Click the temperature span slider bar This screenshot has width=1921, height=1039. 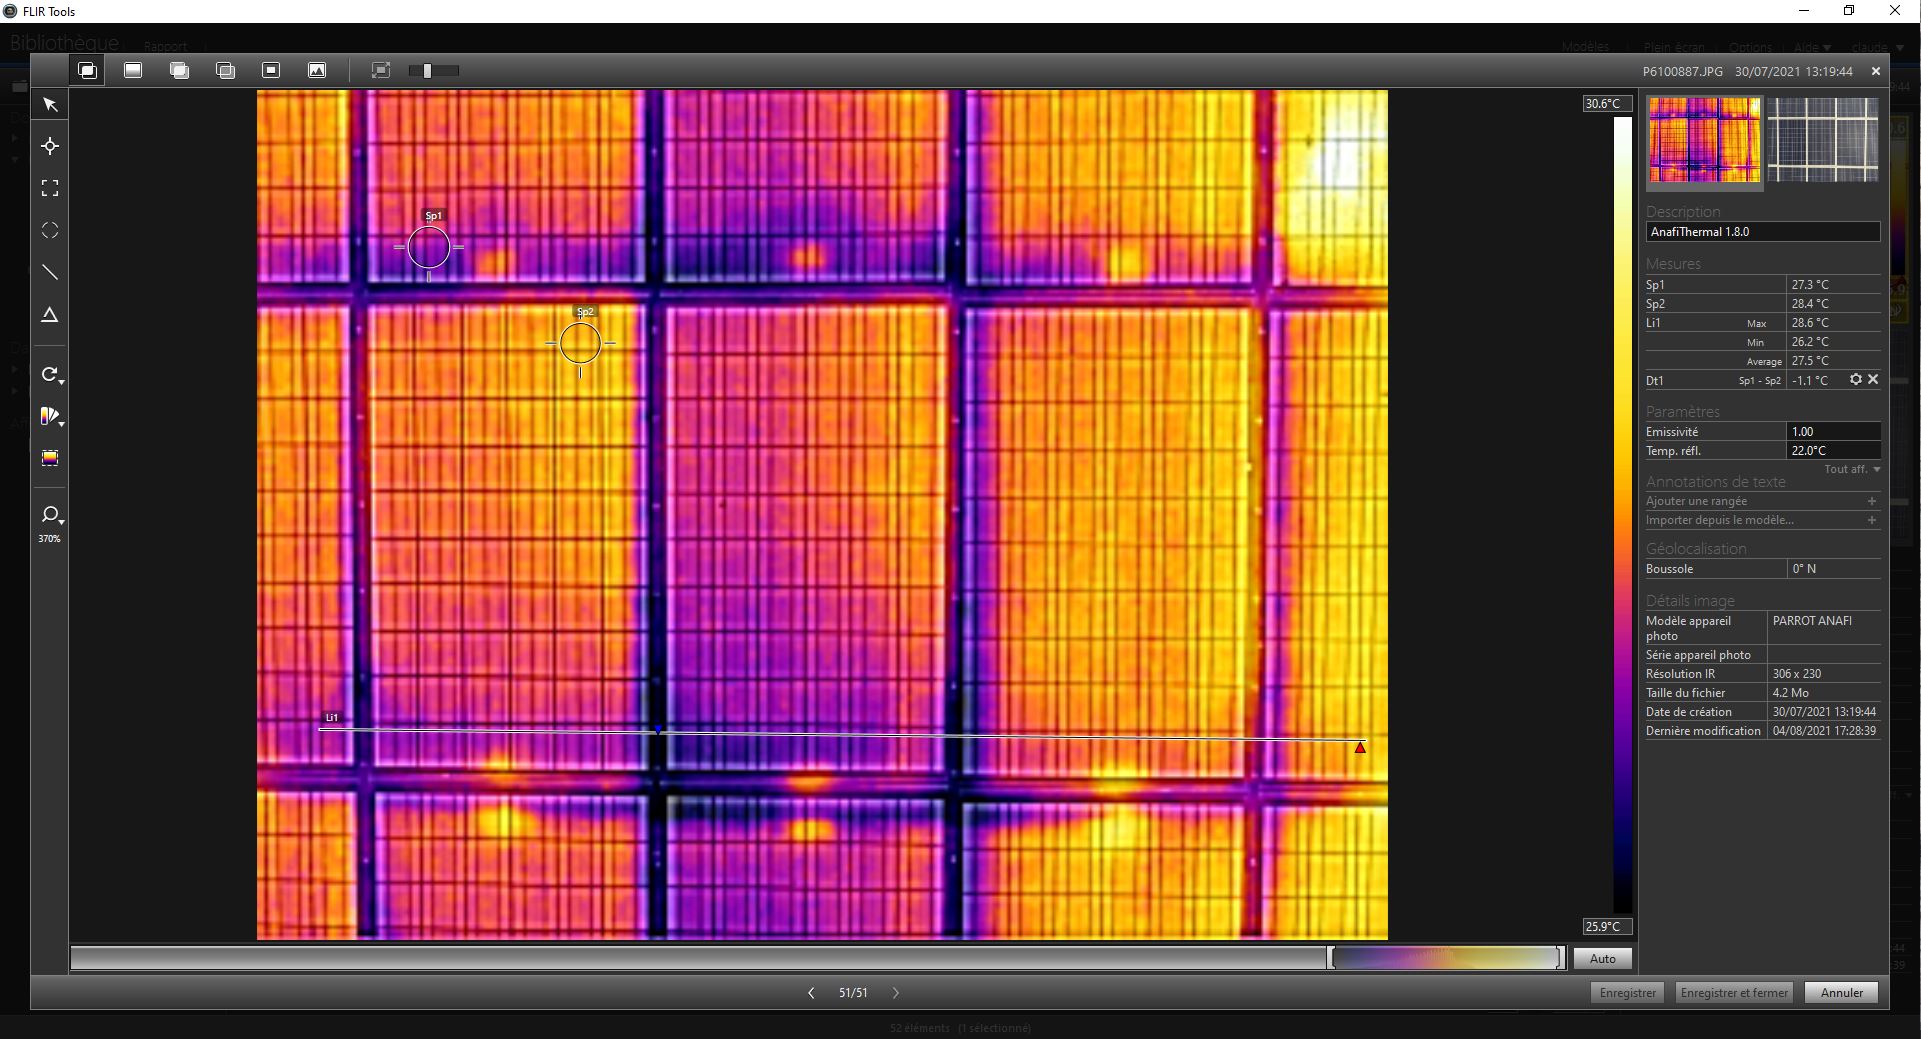1445,958
